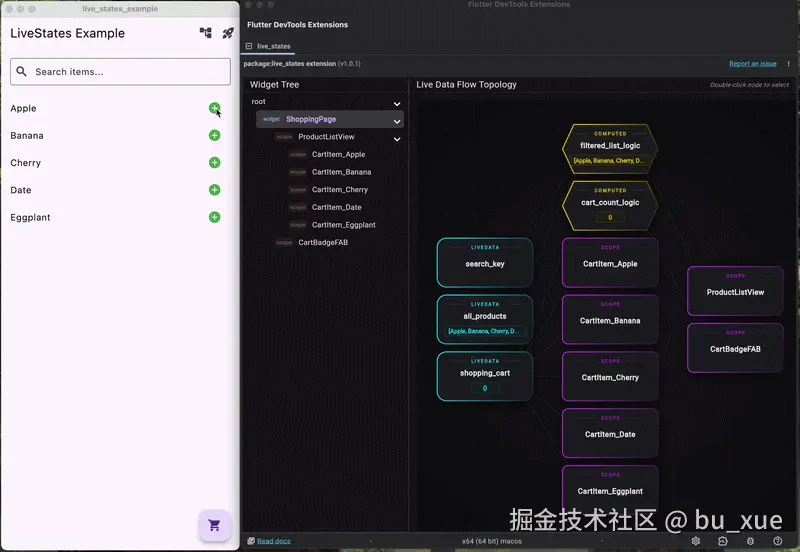Image resolution: width=800 pixels, height=552 pixels.
Task: Click the filtered_list_logic computed node
Action: [610, 148]
